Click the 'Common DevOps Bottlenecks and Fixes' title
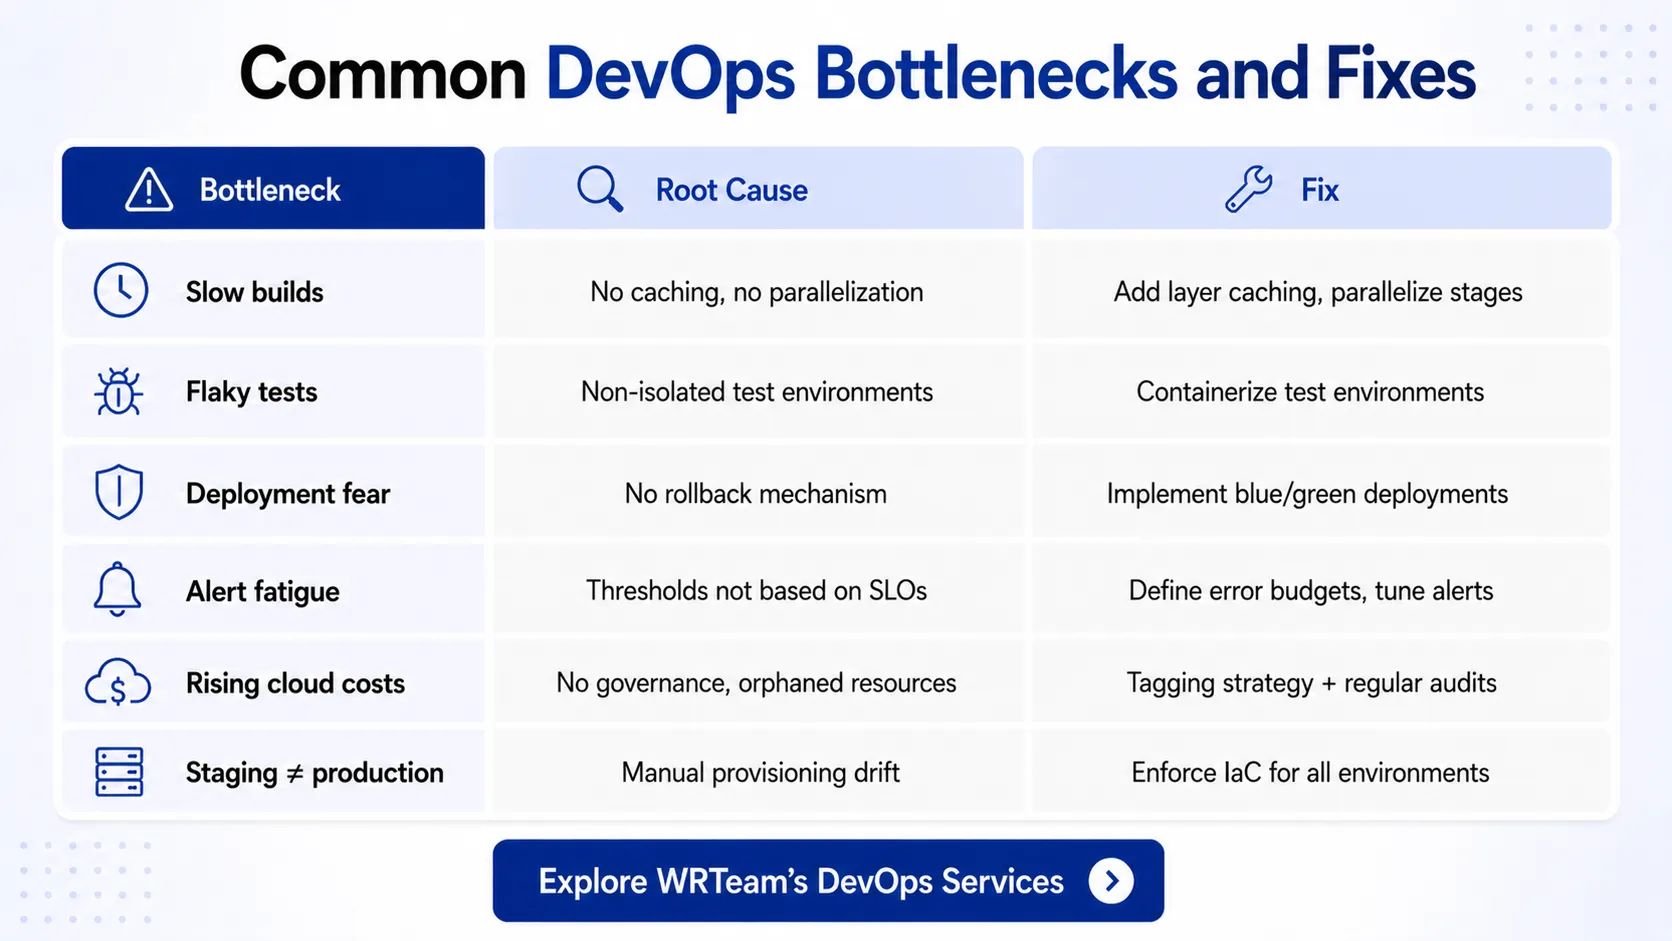 [857, 74]
